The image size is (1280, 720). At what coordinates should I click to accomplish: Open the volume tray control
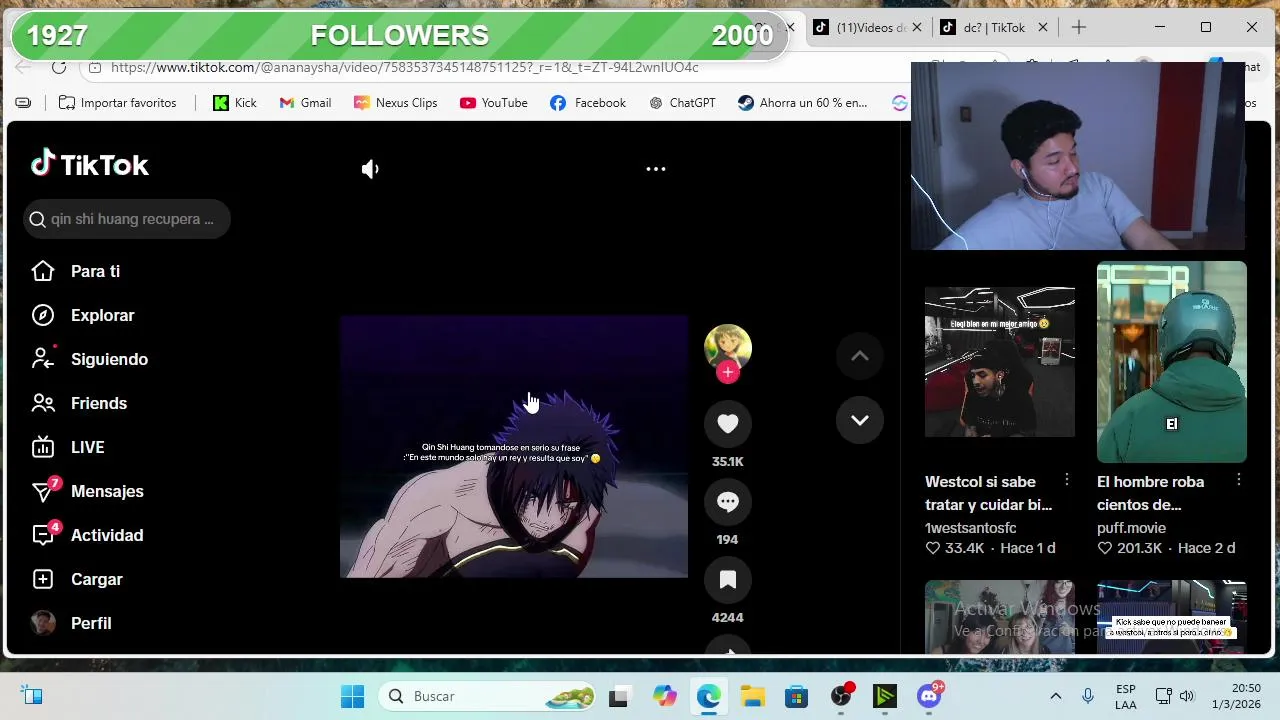tap(1187, 696)
